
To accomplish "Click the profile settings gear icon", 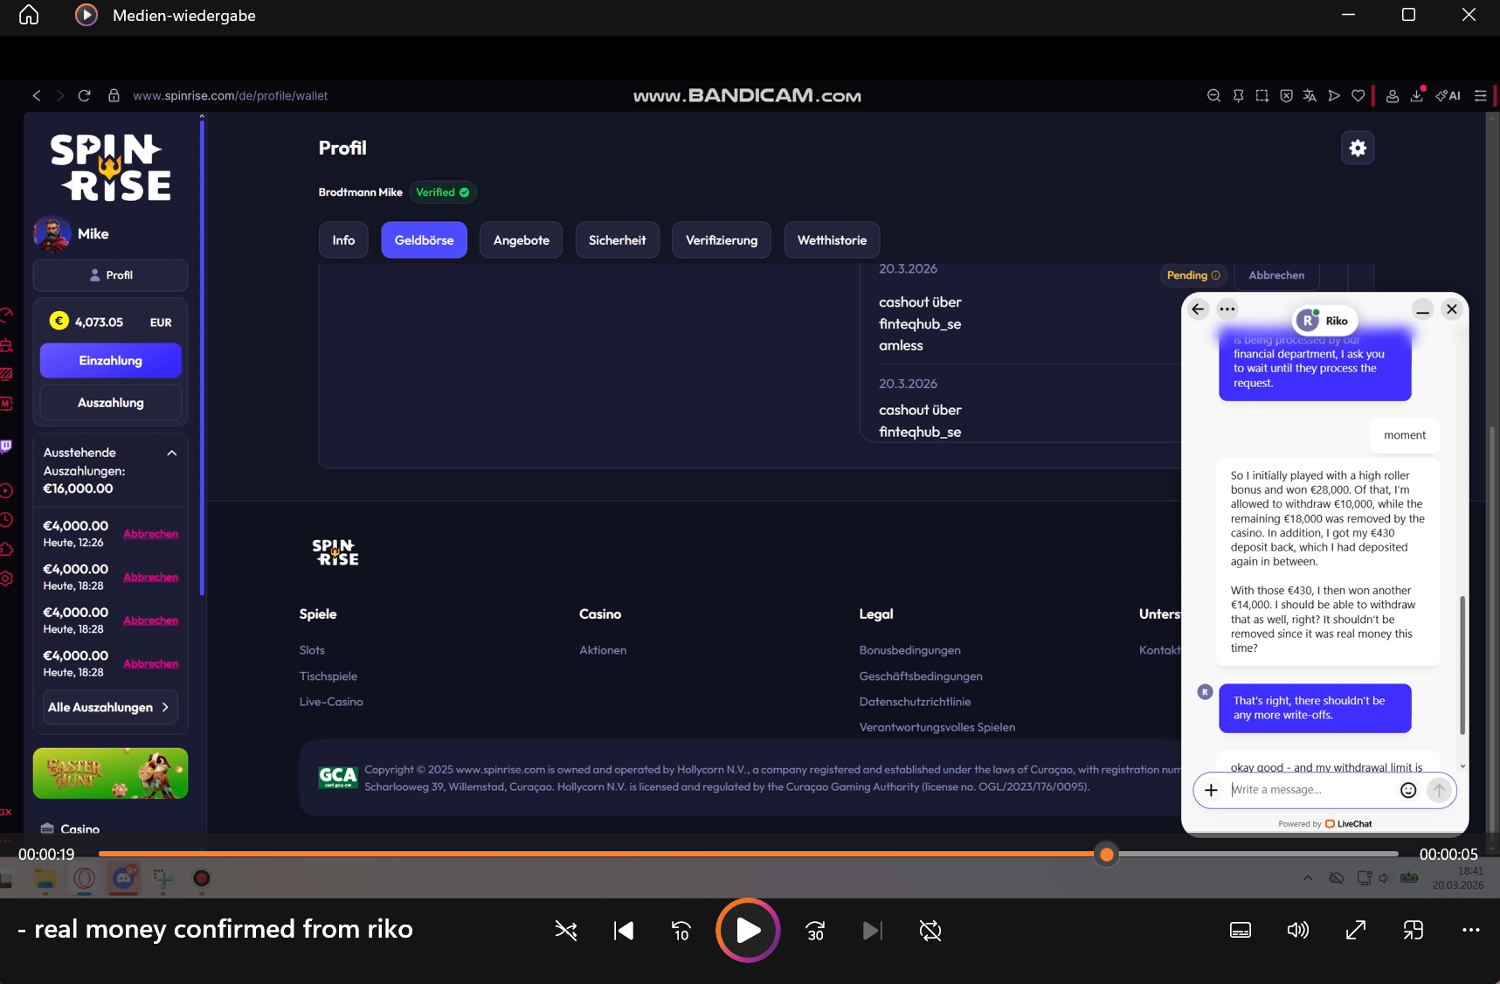I will click(1357, 148).
